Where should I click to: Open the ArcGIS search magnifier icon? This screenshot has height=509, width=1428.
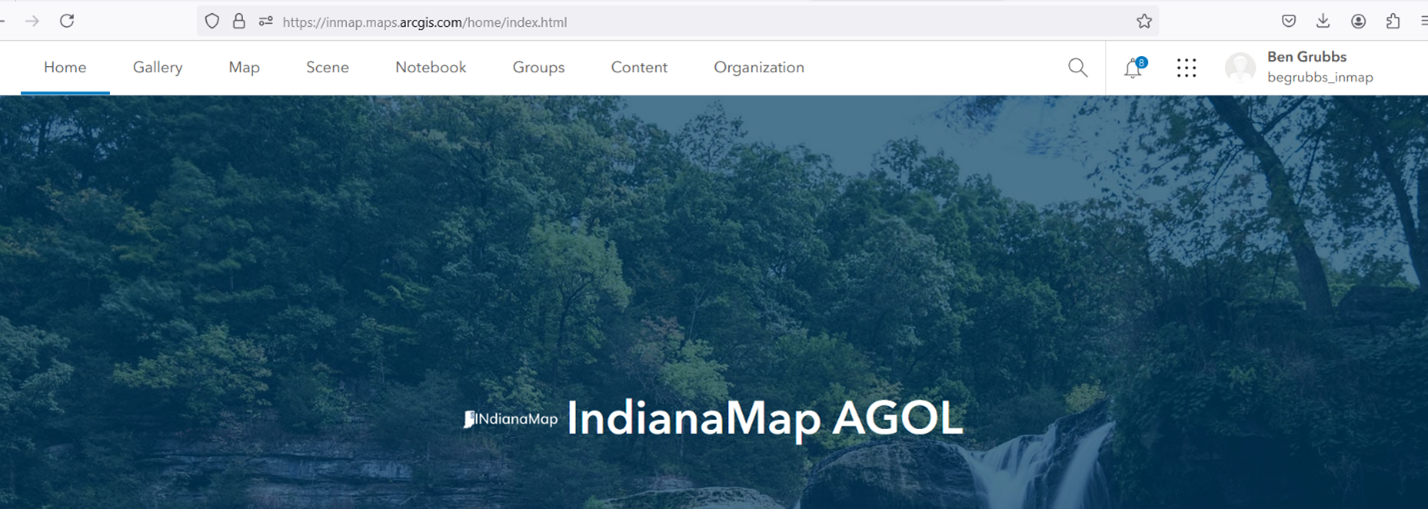click(1077, 67)
